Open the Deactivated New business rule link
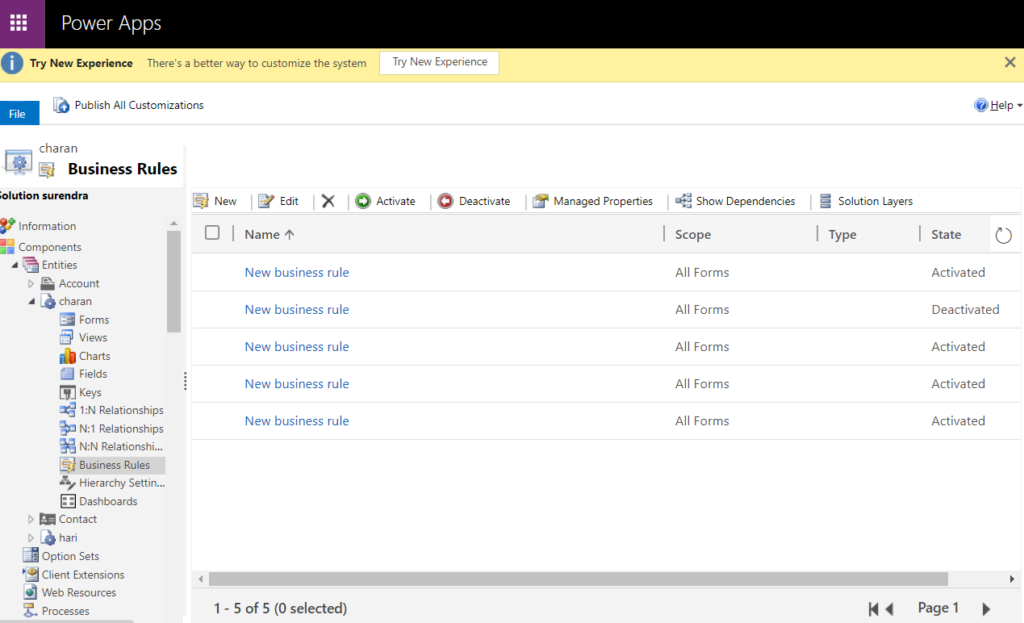The height and width of the screenshot is (623, 1024). point(296,310)
